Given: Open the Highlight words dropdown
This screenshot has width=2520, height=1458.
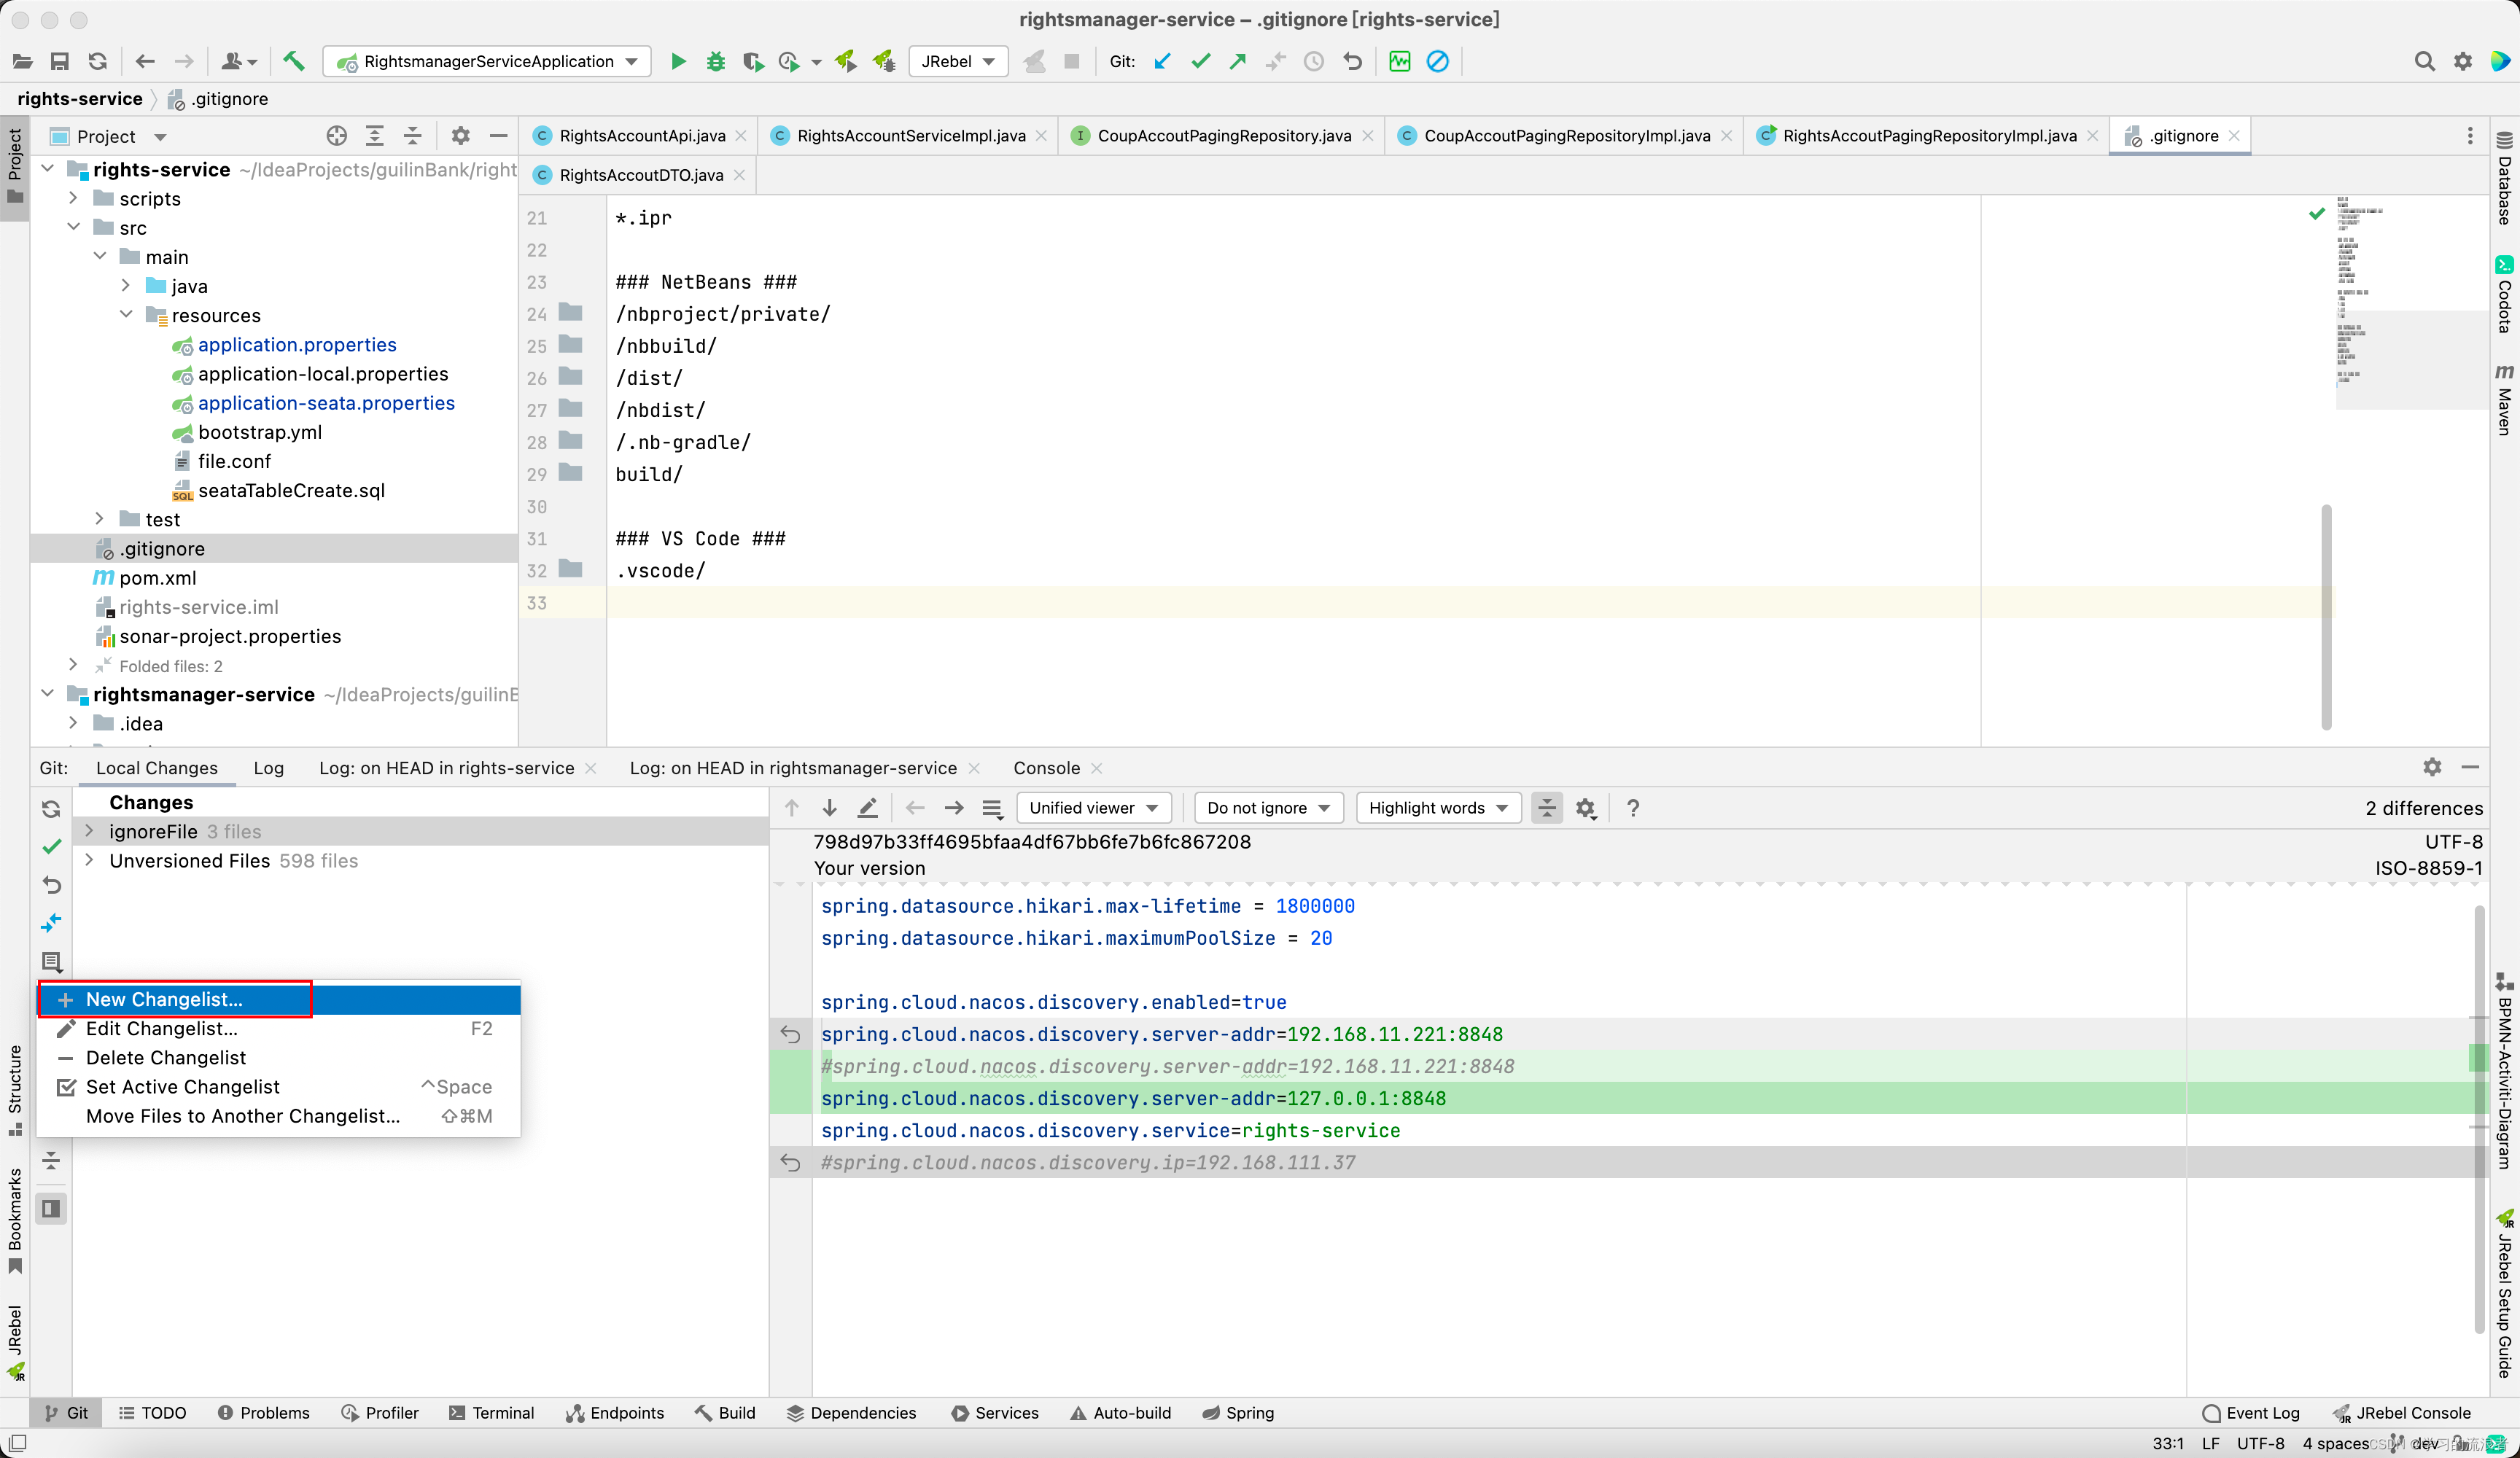Looking at the screenshot, I should pyautogui.click(x=1438, y=808).
